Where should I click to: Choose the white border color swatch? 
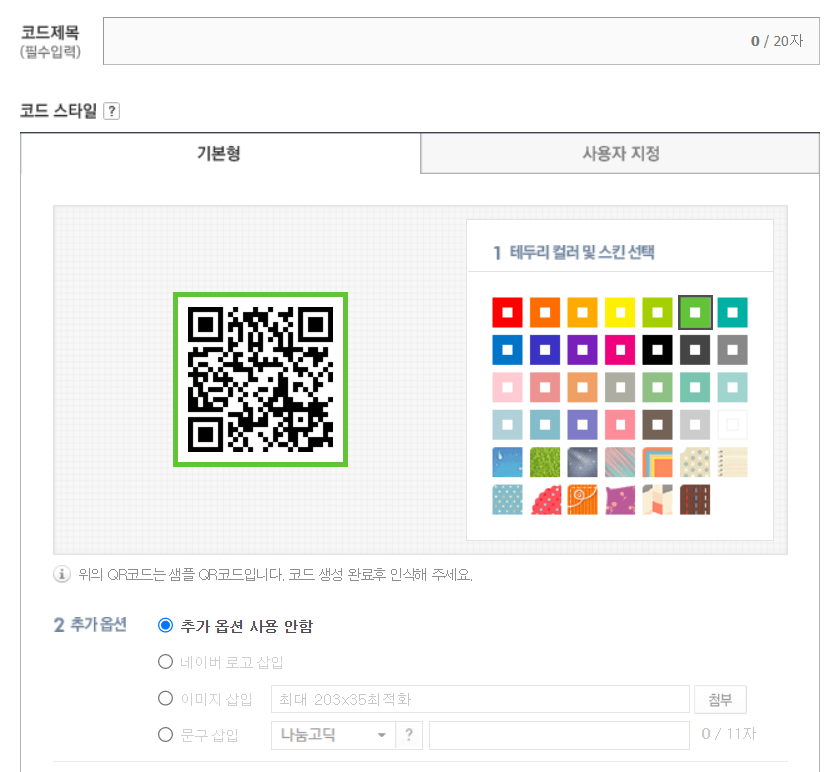[732, 424]
